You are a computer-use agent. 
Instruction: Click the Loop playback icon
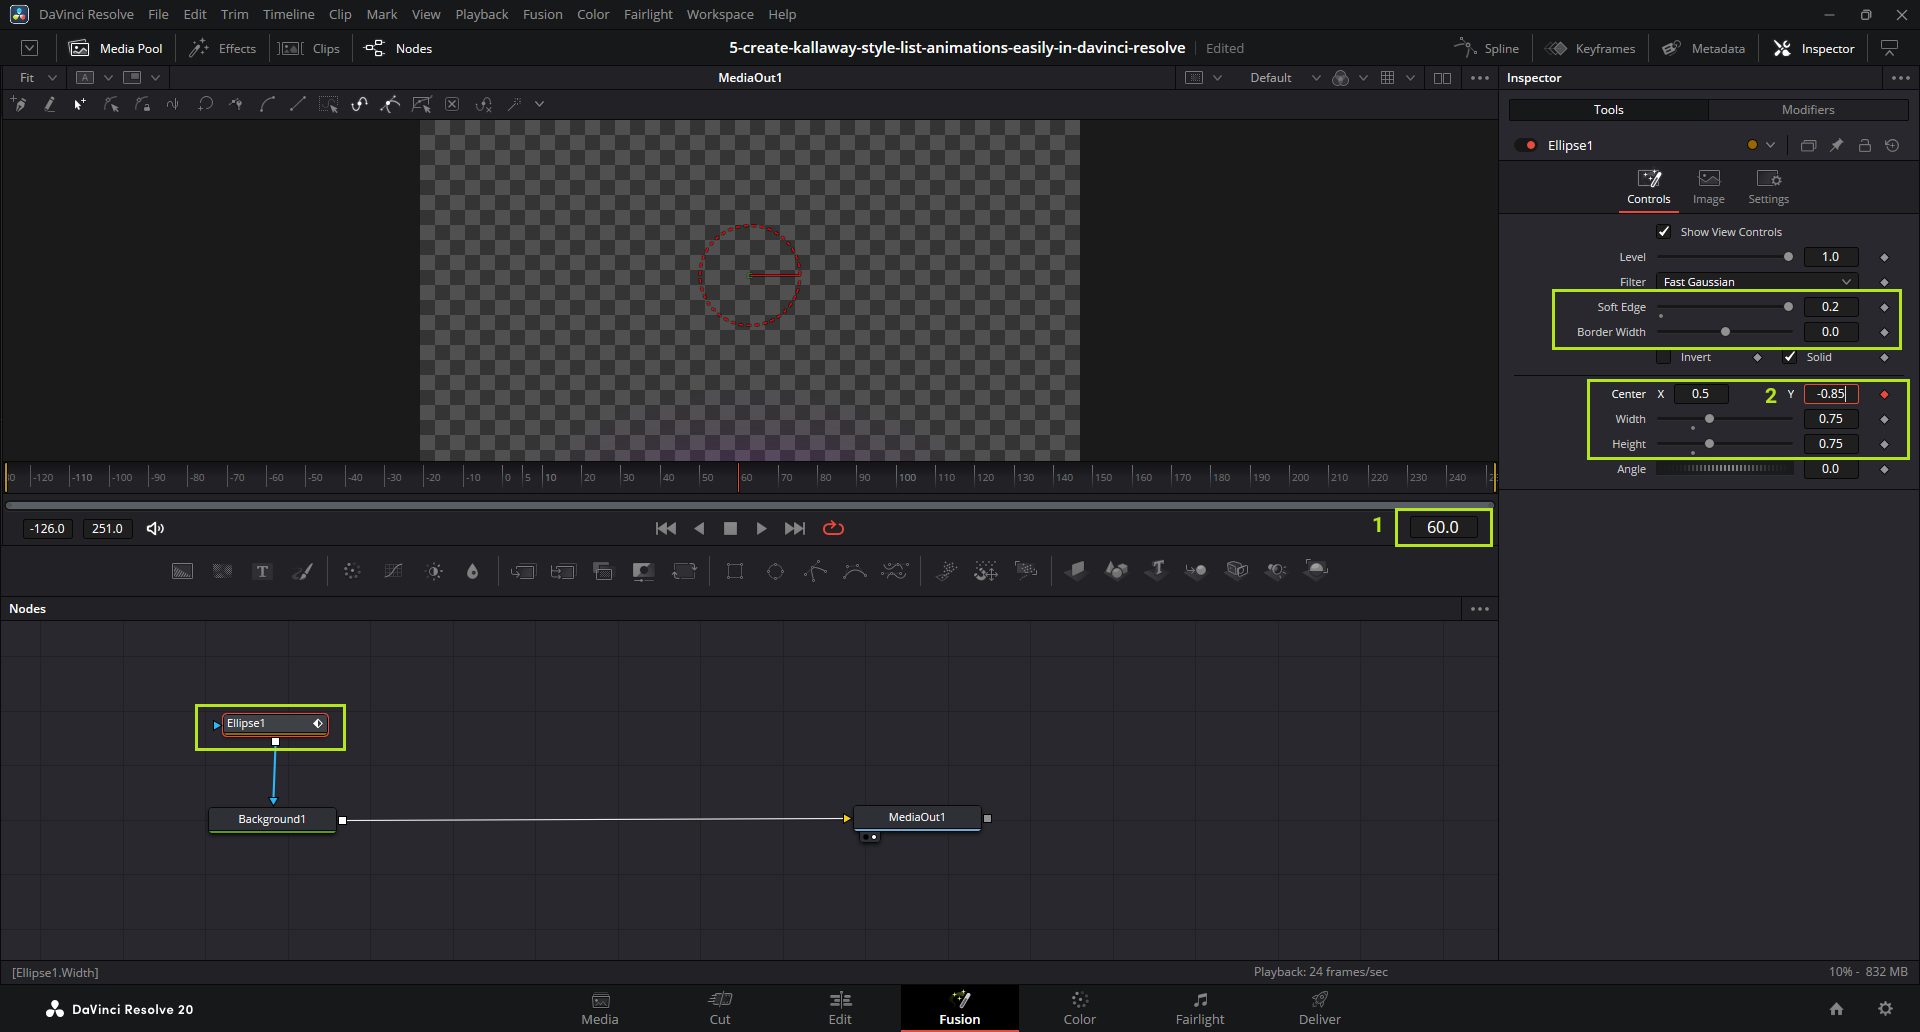833,528
